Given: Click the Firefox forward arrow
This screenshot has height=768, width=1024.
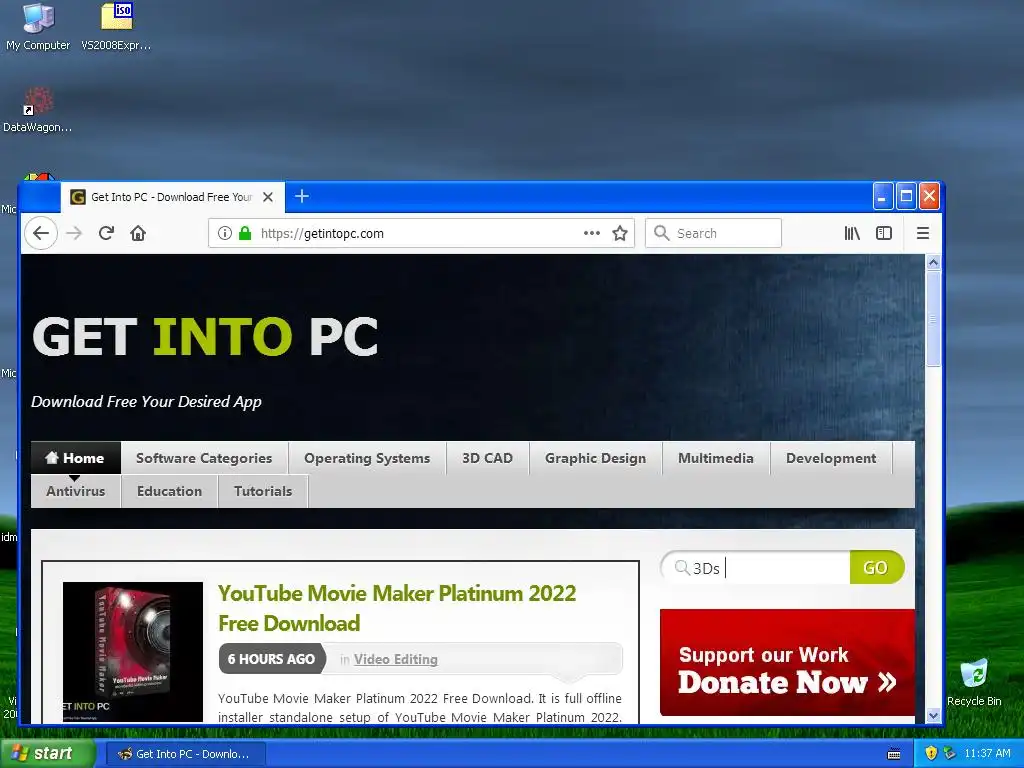Looking at the screenshot, I should coord(74,233).
